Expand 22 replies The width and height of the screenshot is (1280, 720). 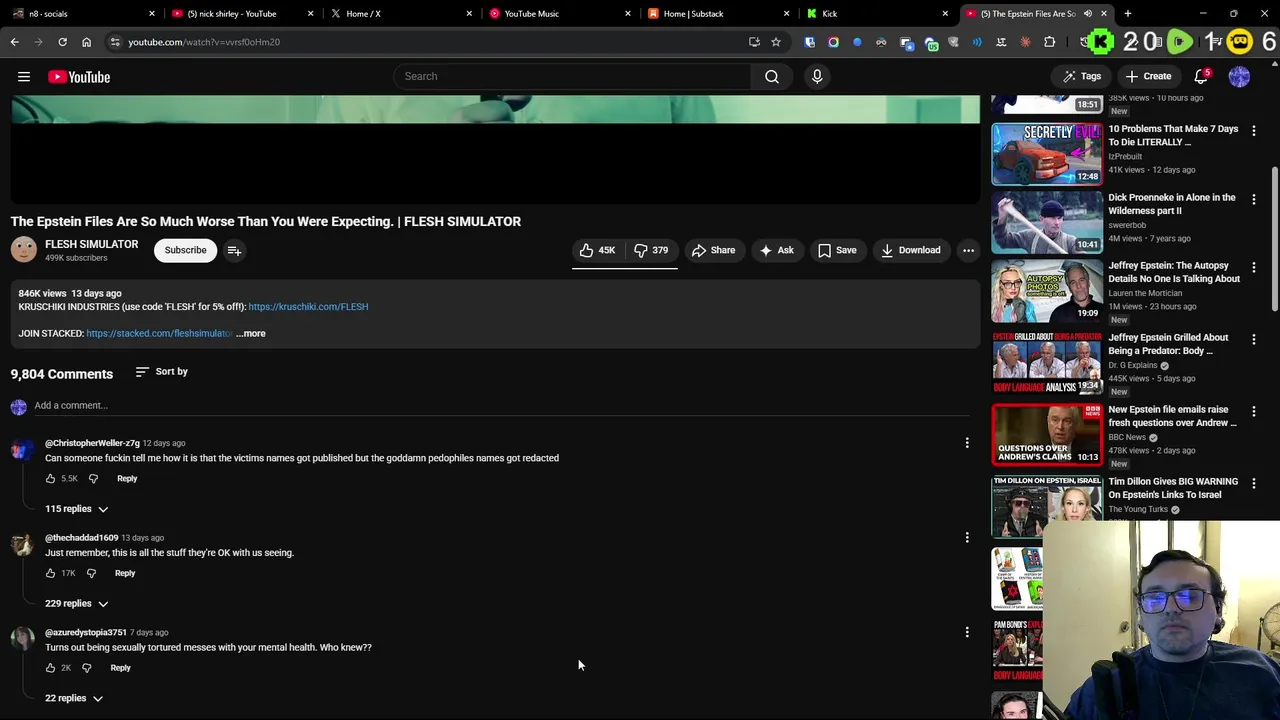(x=73, y=698)
